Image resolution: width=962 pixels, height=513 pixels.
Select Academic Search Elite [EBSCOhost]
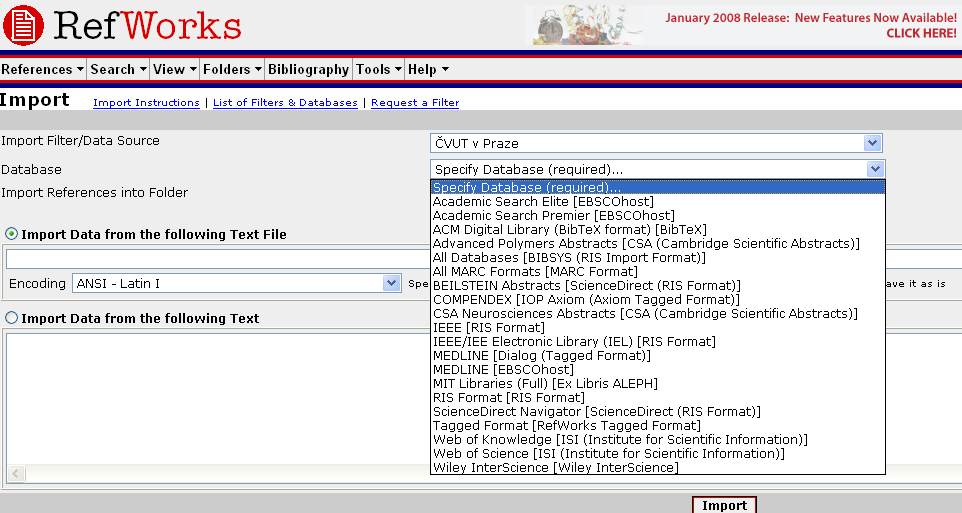658,201
